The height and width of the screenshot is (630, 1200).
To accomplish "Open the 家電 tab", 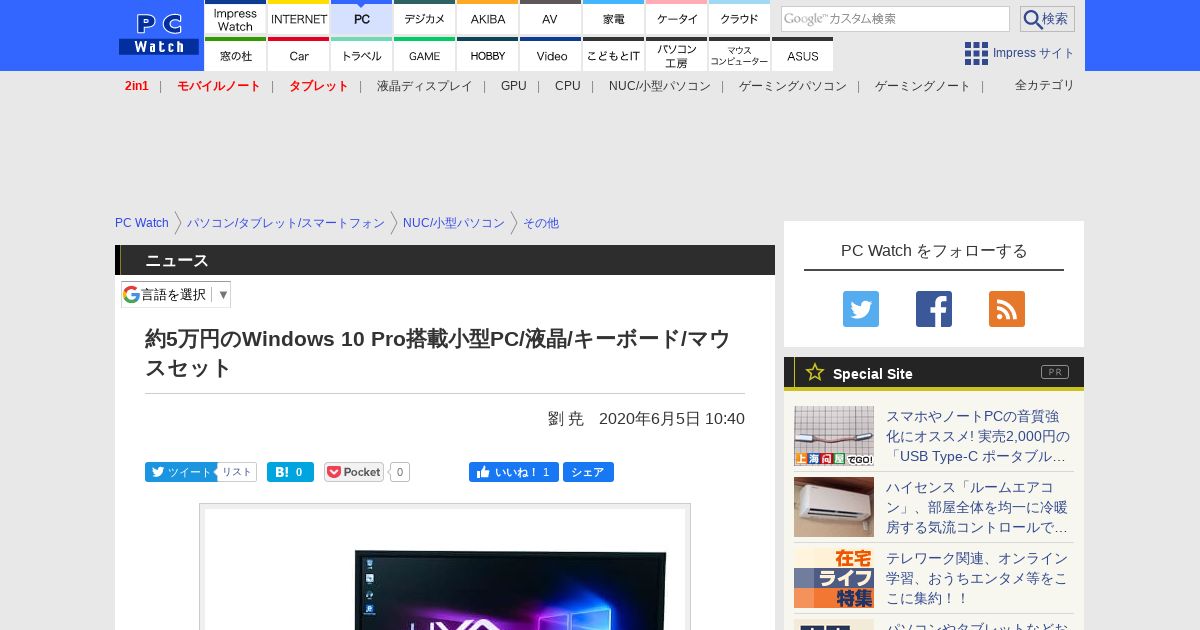I will pyautogui.click(x=614, y=17).
